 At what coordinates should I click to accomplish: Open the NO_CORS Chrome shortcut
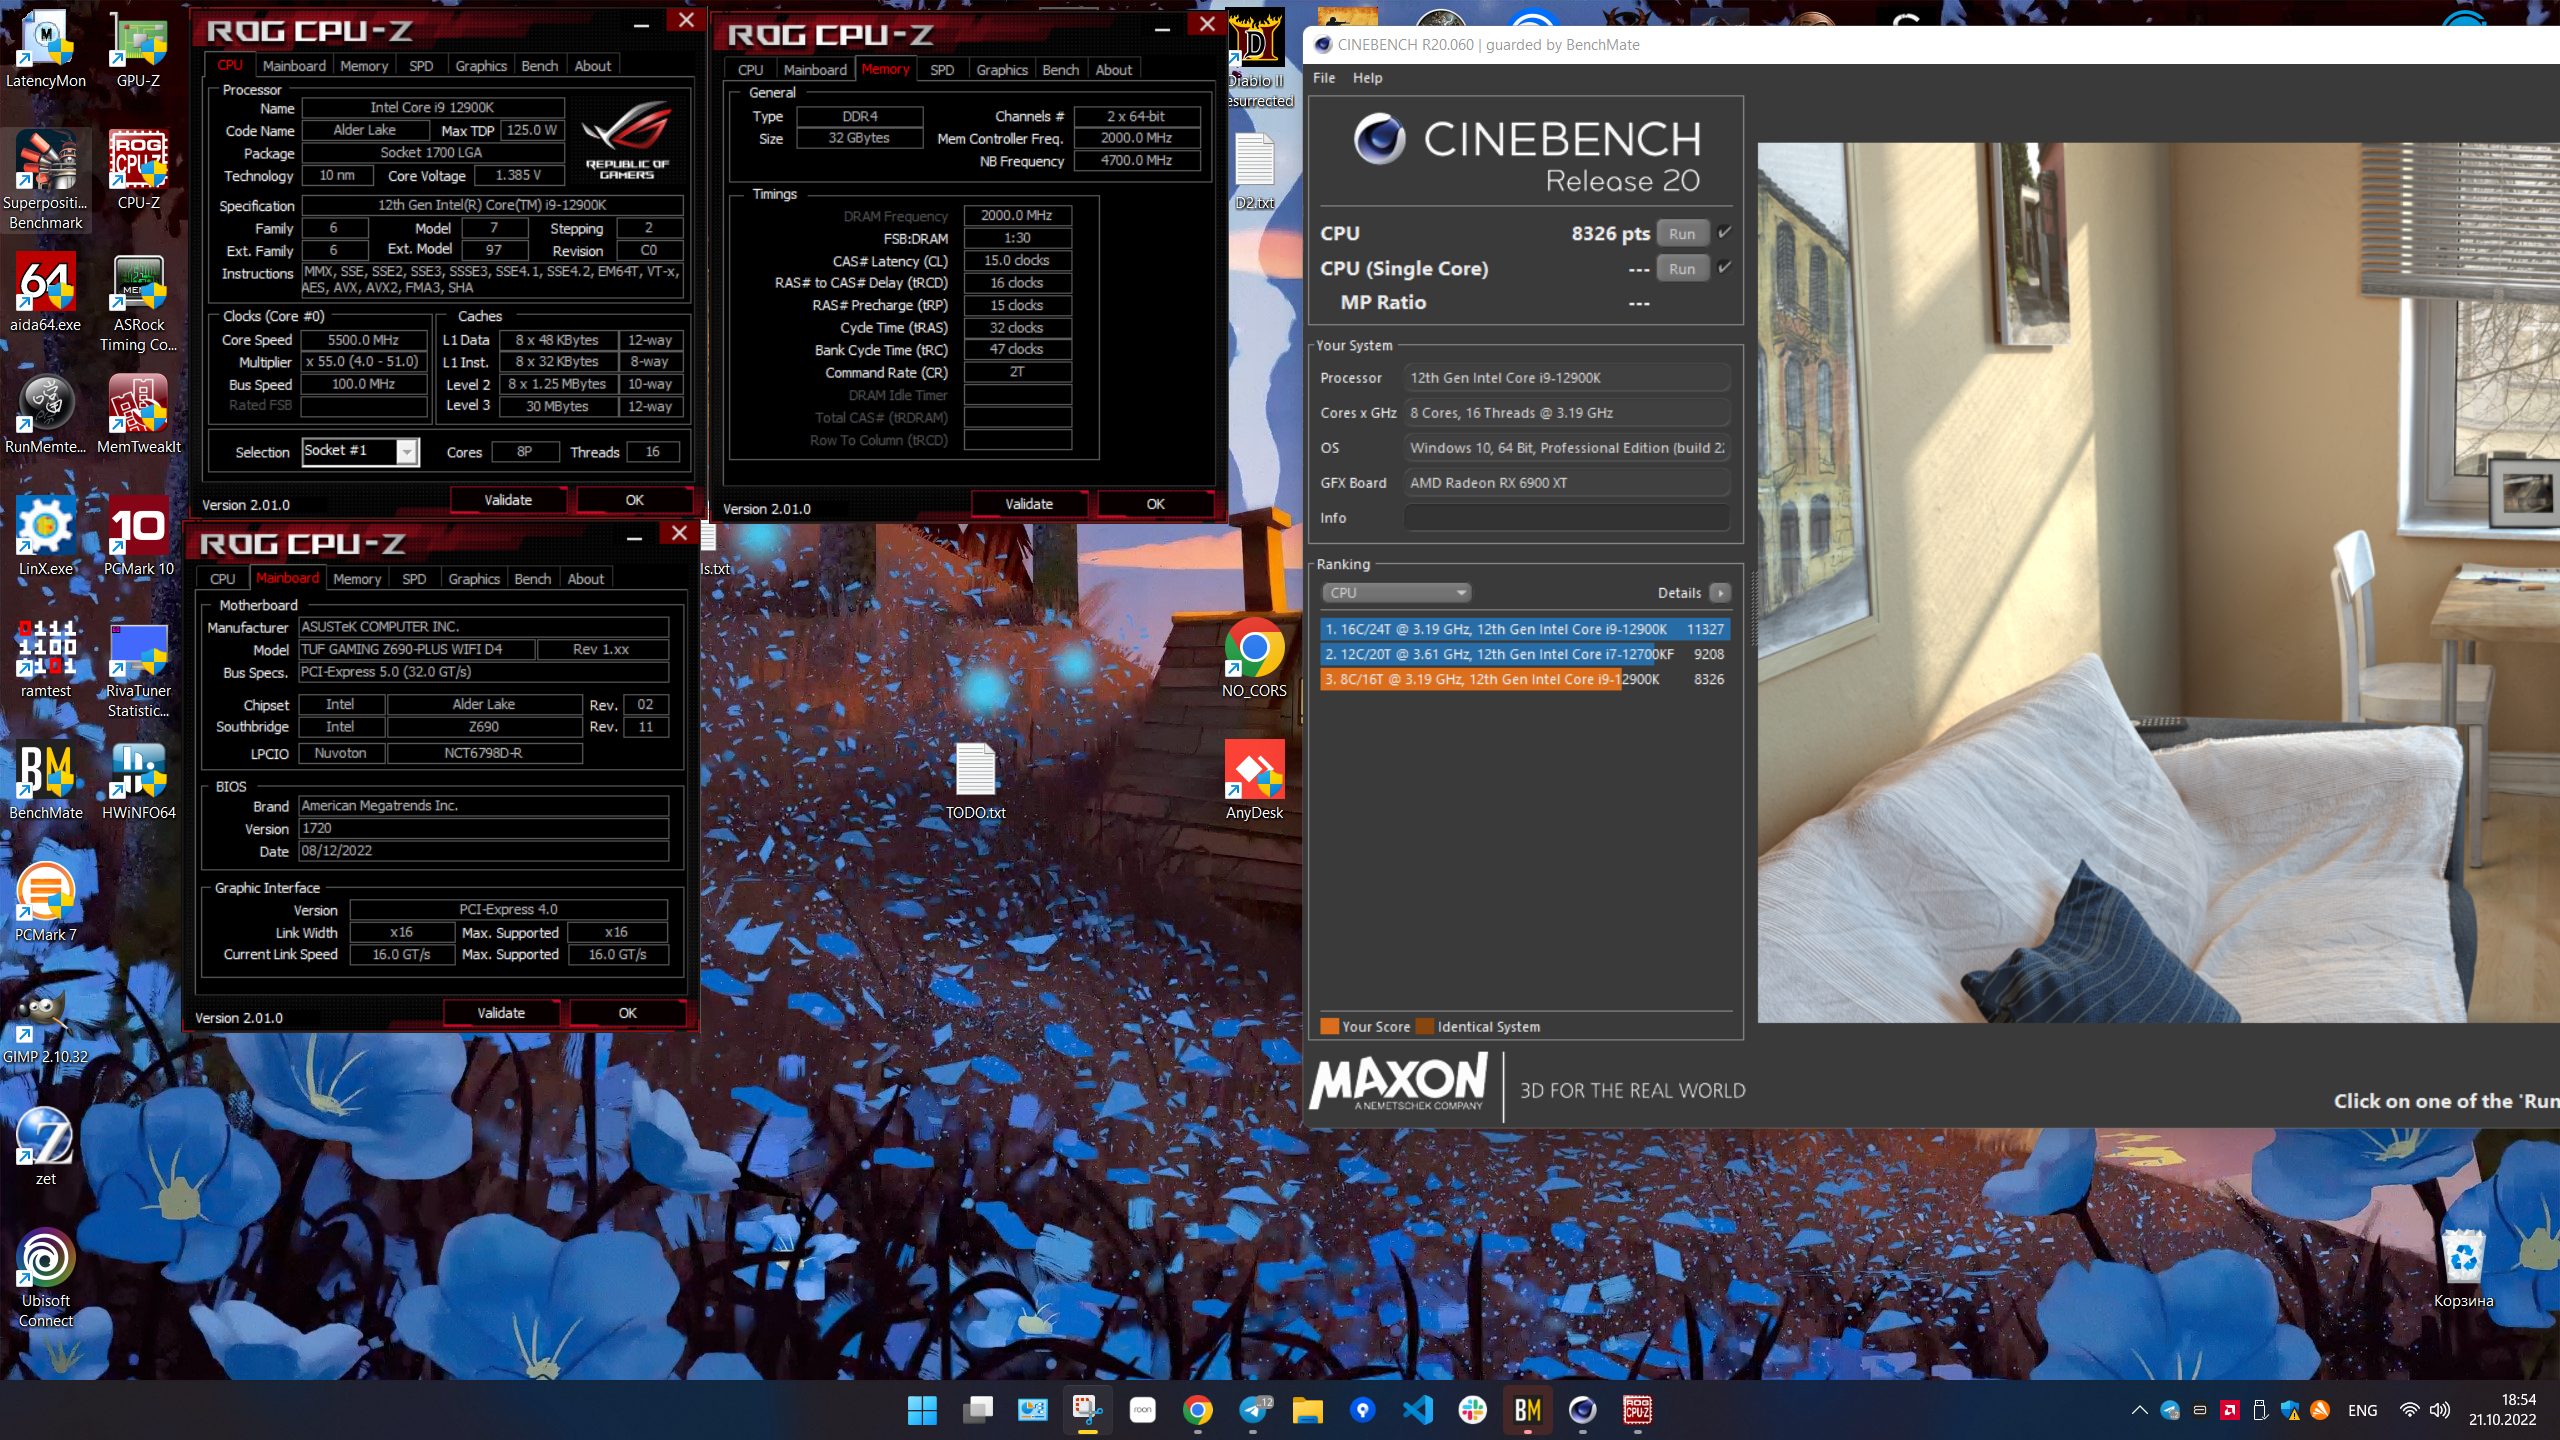(1254, 658)
